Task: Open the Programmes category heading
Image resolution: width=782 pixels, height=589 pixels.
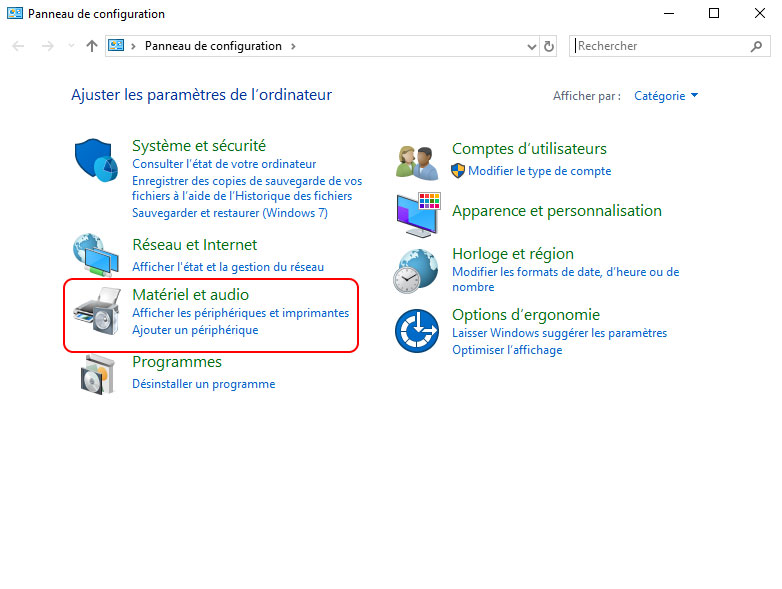Action: click(177, 362)
